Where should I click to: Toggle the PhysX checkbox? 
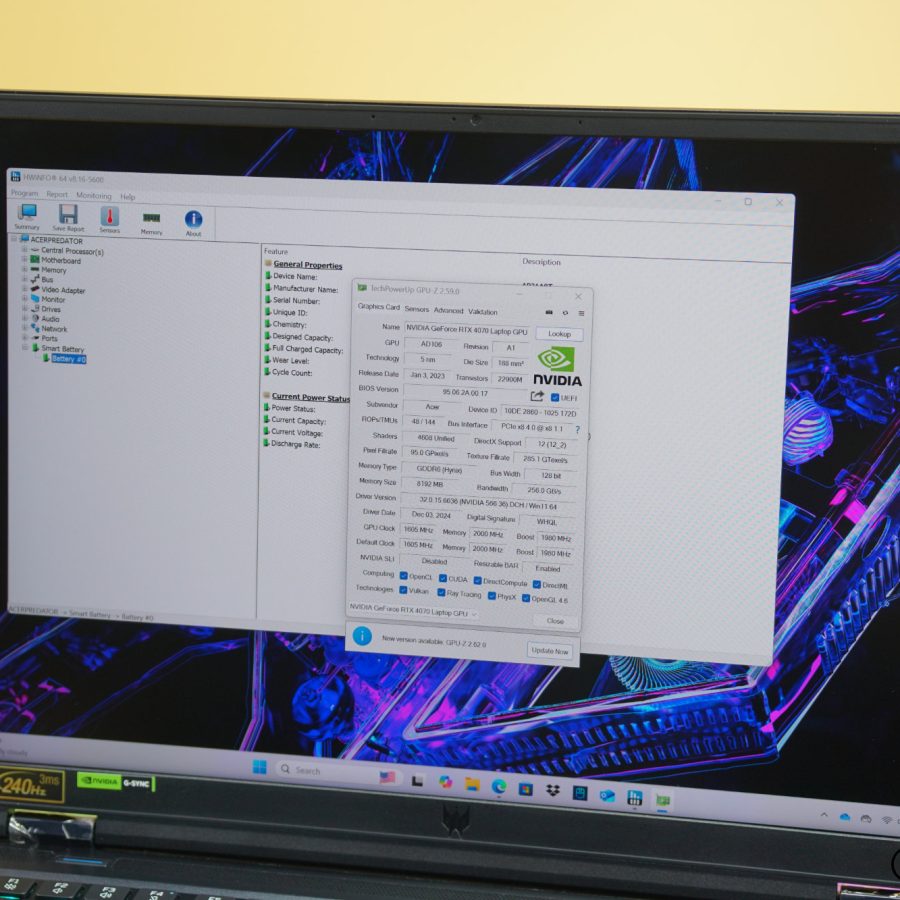(491, 596)
